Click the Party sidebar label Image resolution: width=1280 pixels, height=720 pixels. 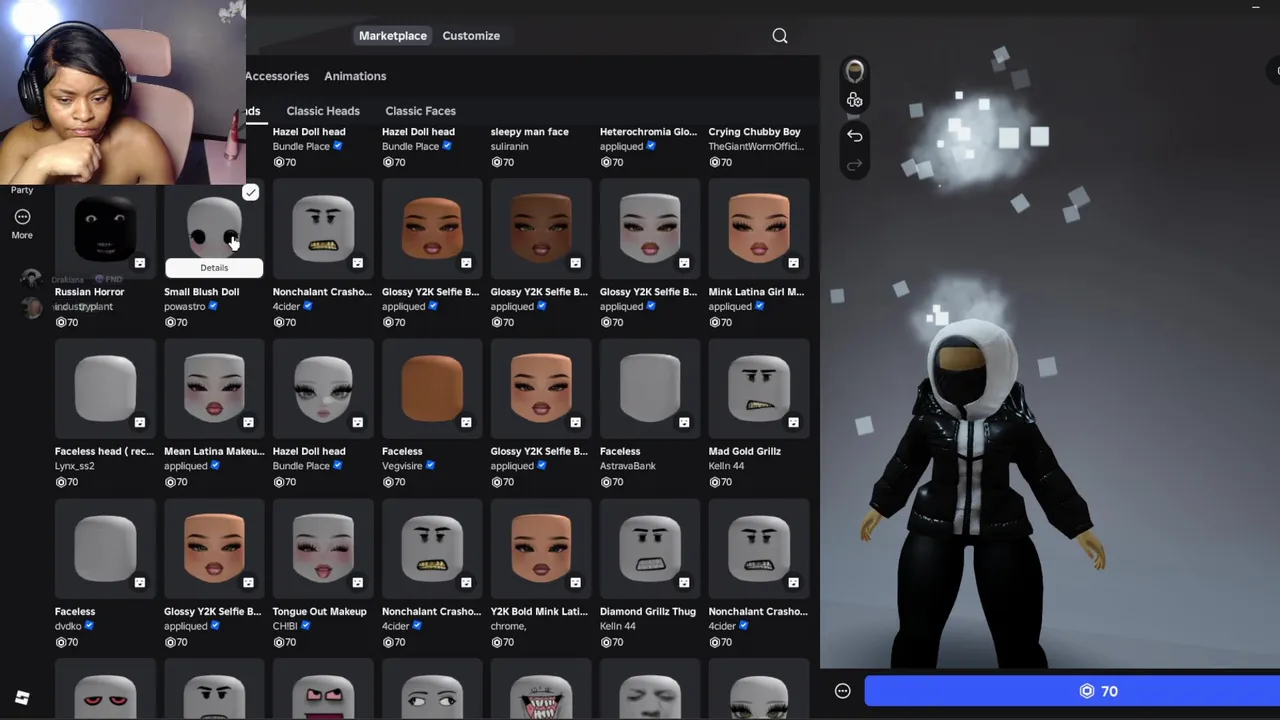click(22, 190)
